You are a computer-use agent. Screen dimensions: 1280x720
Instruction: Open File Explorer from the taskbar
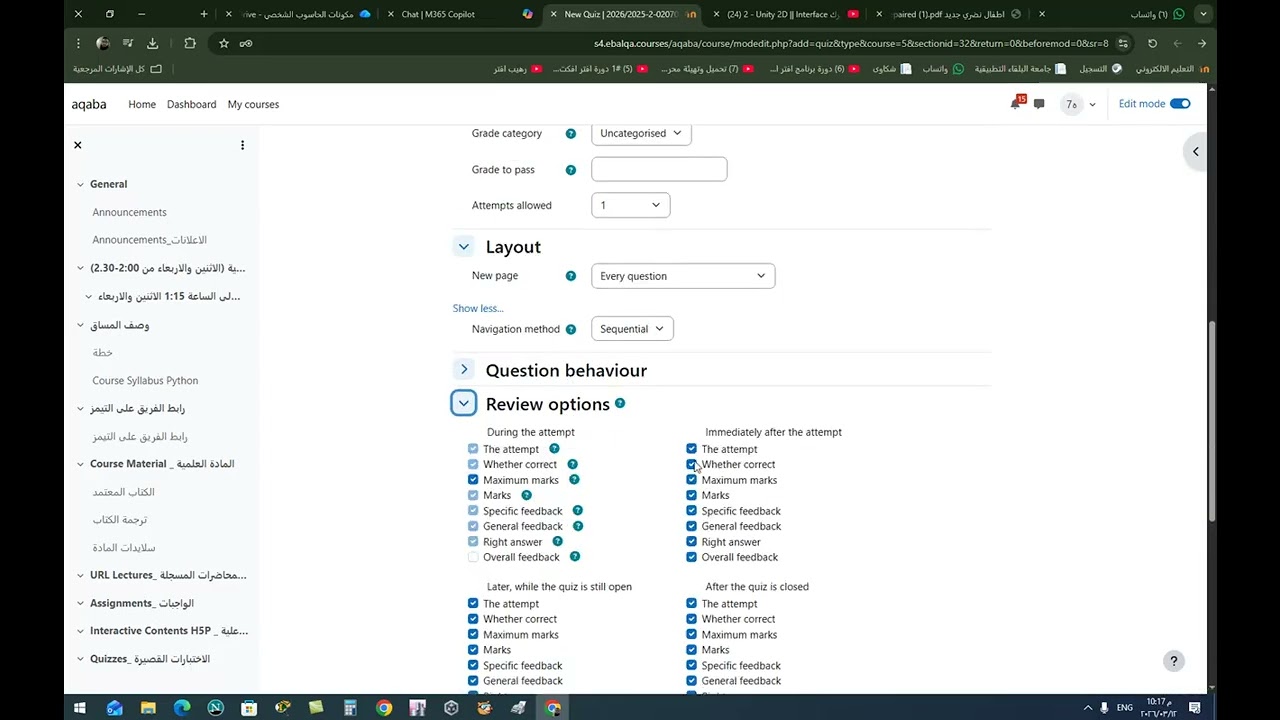tap(148, 708)
